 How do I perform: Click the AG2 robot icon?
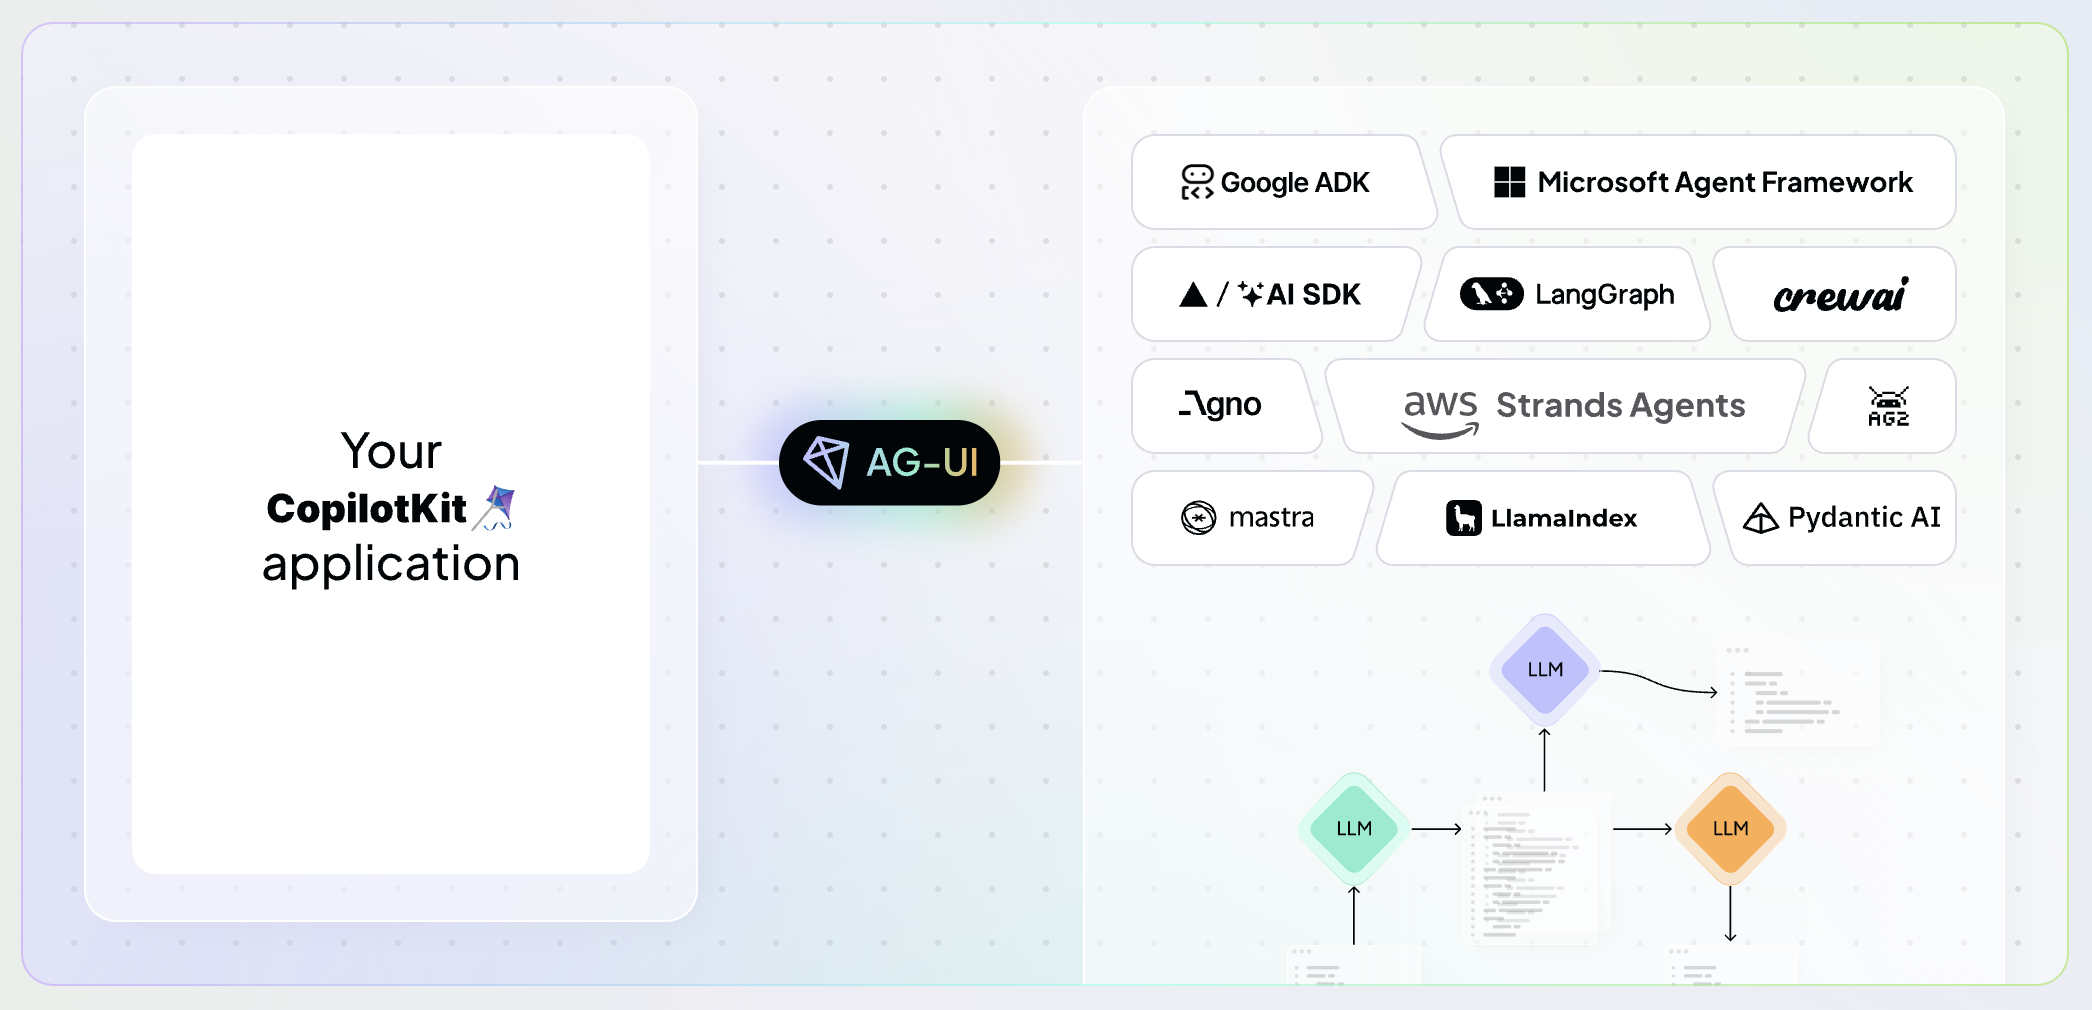pos(1888,406)
